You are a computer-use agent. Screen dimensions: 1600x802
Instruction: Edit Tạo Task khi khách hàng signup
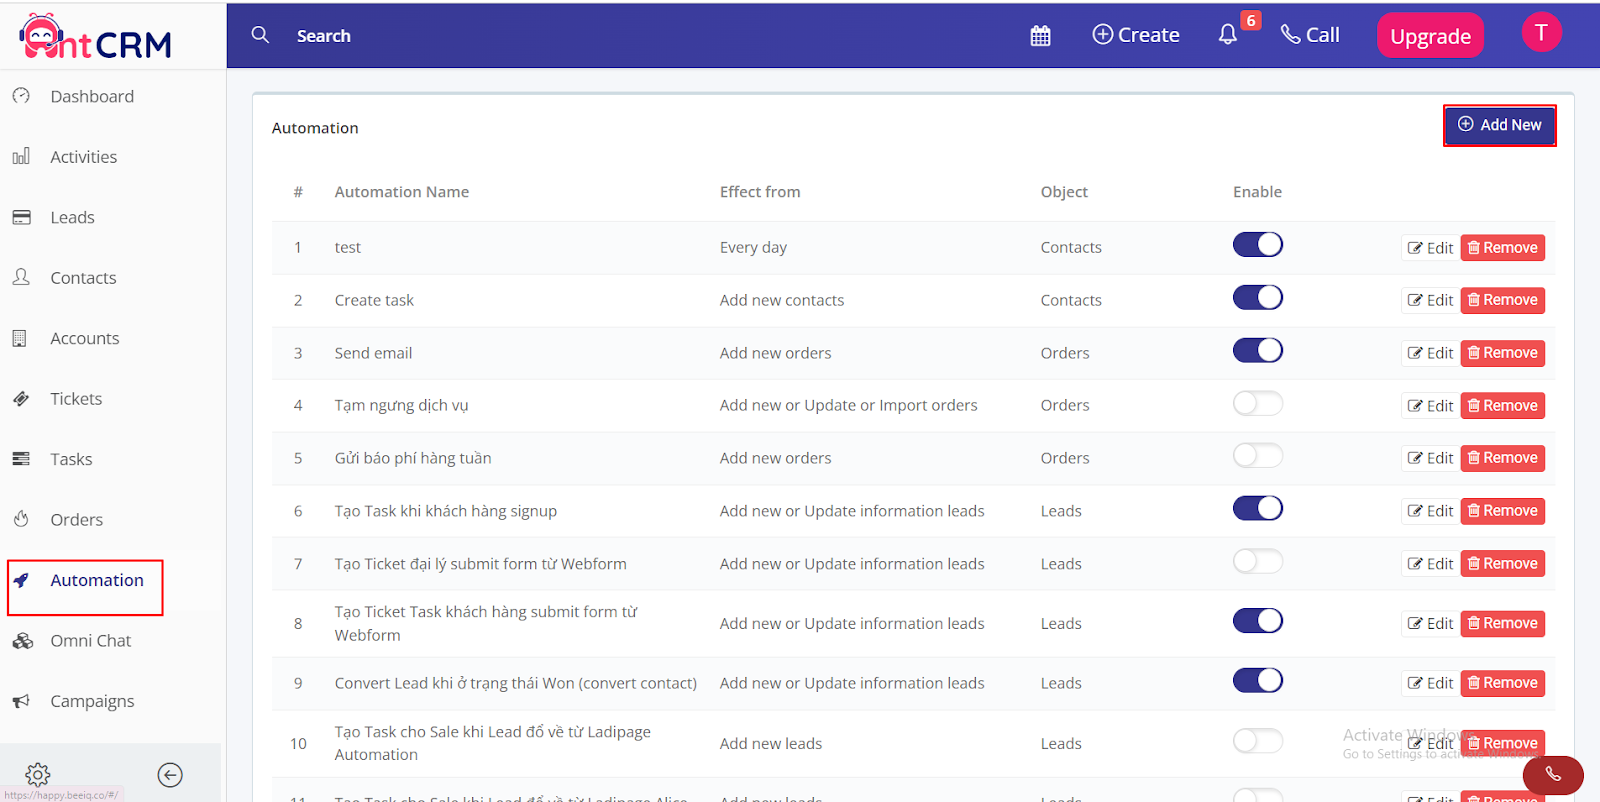click(1430, 511)
